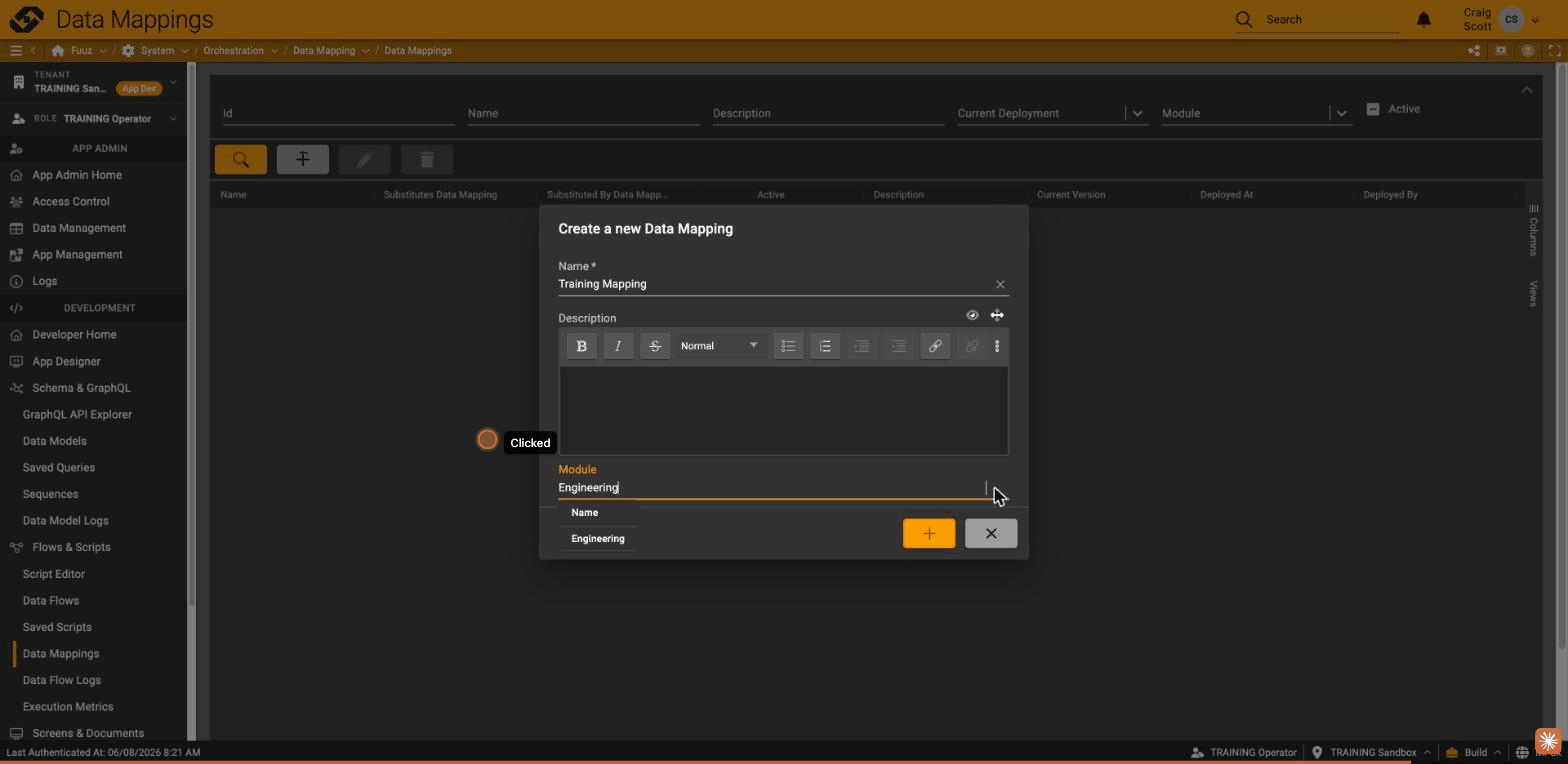Click the orange search button in toolbar
Viewport: 1568px width, 764px height.
pyautogui.click(x=241, y=159)
